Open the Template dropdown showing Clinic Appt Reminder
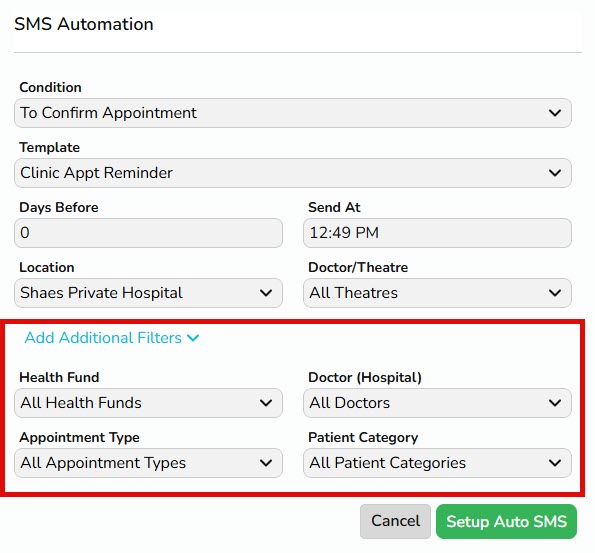The height and width of the screenshot is (553, 595). pos(293,173)
